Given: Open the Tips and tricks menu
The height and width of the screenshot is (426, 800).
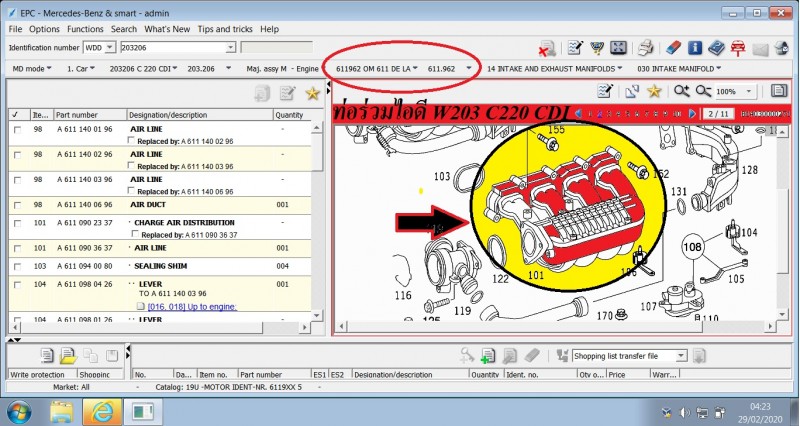Looking at the screenshot, I should pyautogui.click(x=225, y=29).
